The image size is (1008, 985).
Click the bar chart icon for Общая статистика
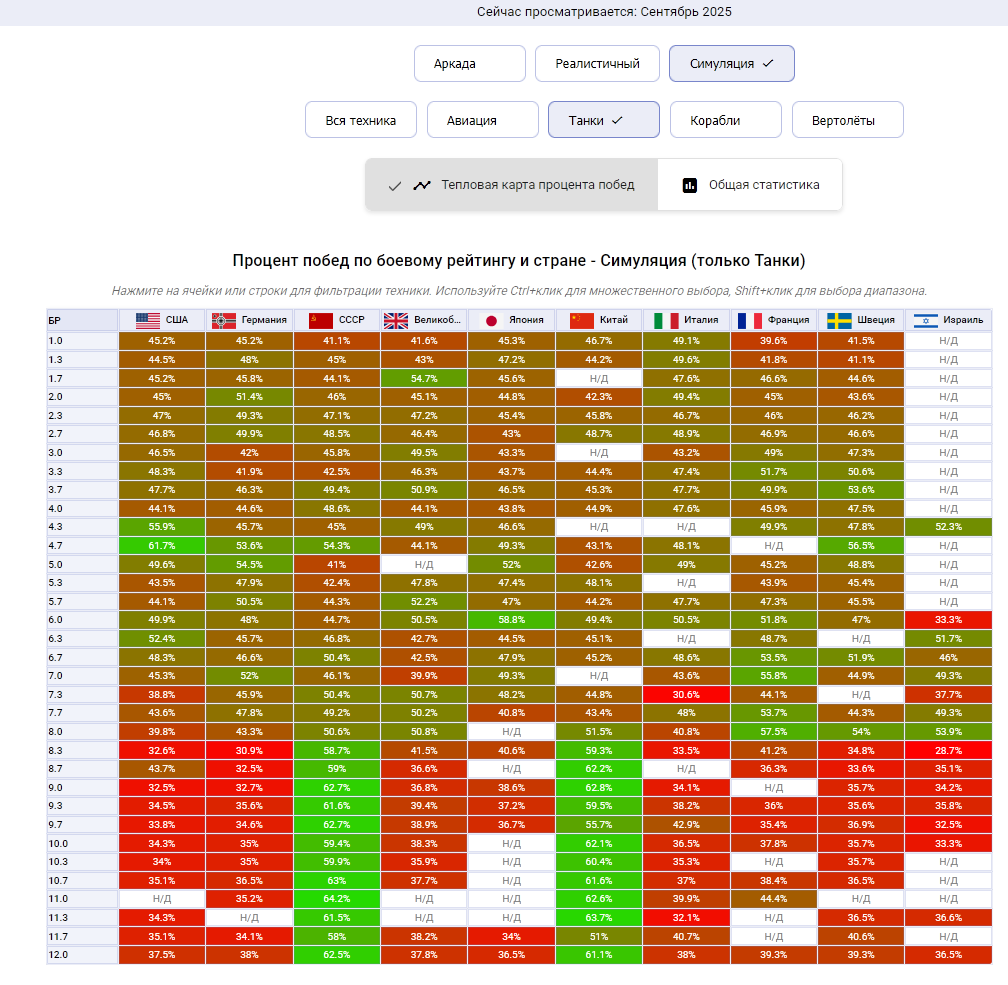click(x=689, y=185)
